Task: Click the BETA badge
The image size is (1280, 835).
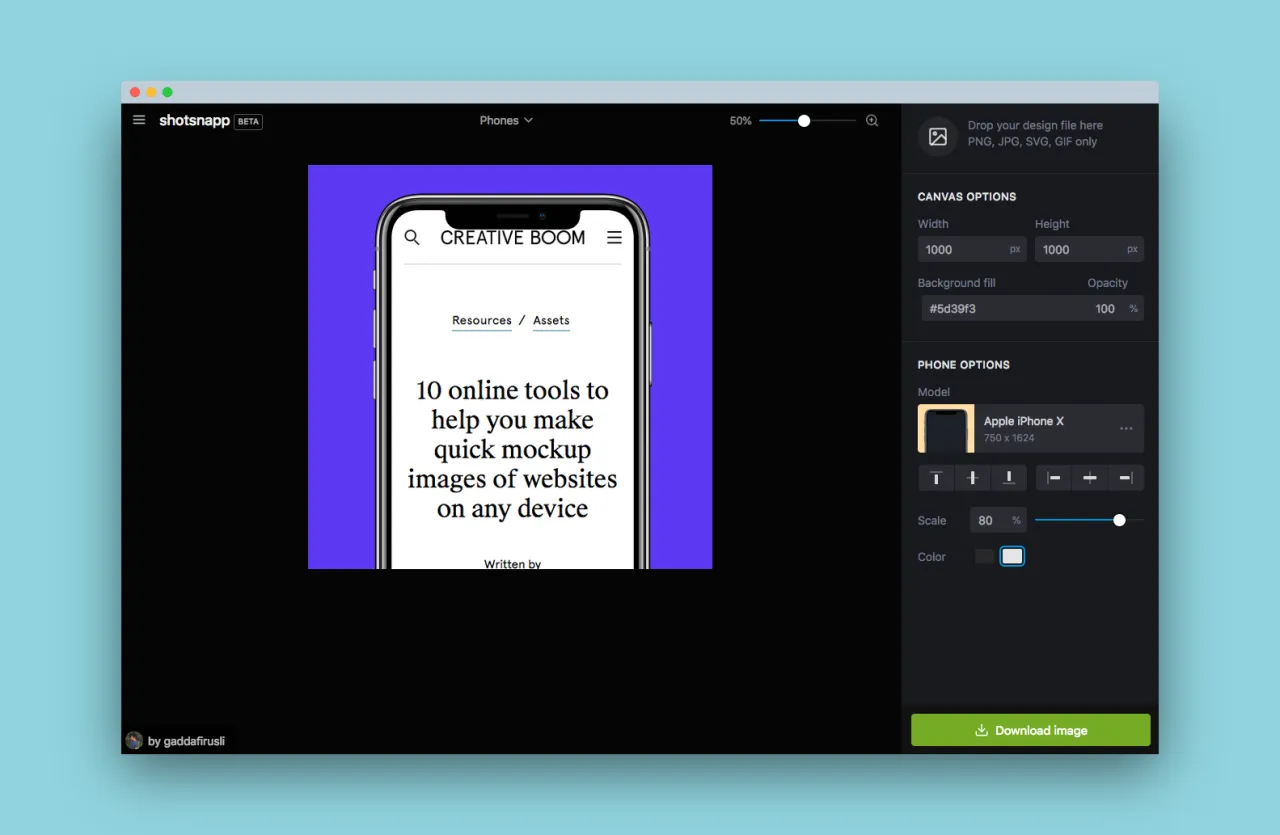Action: (248, 122)
